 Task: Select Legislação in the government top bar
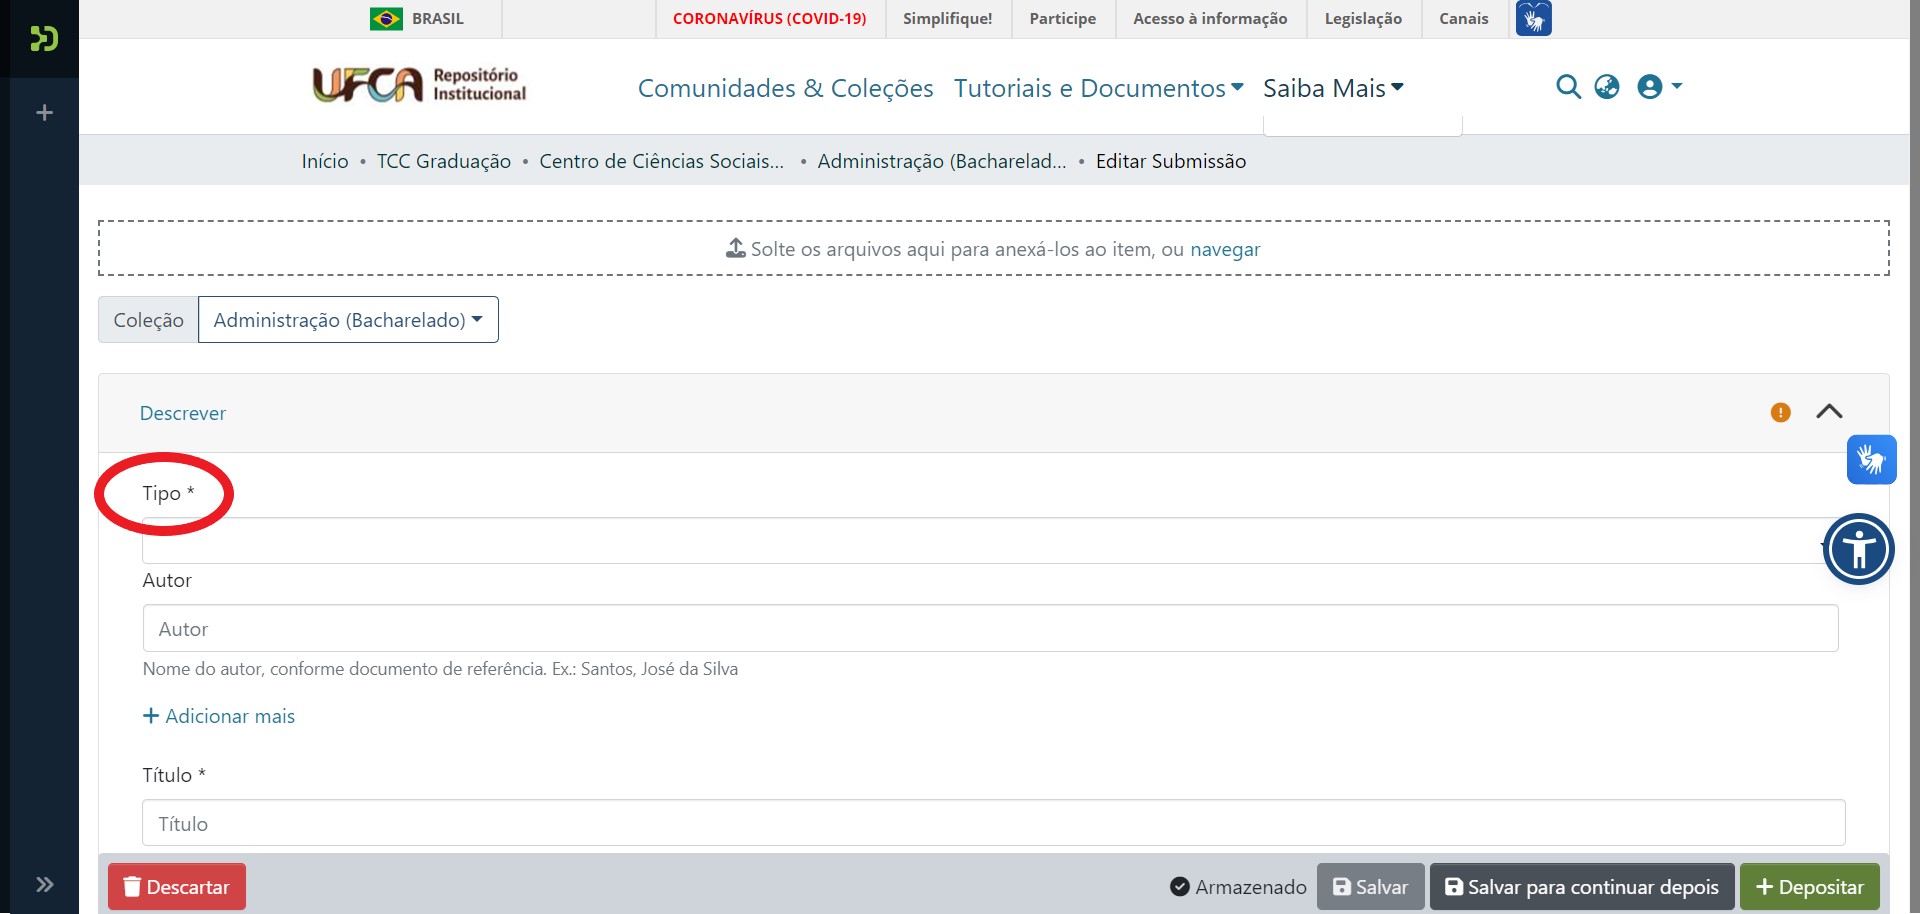[x=1362, y=18]
